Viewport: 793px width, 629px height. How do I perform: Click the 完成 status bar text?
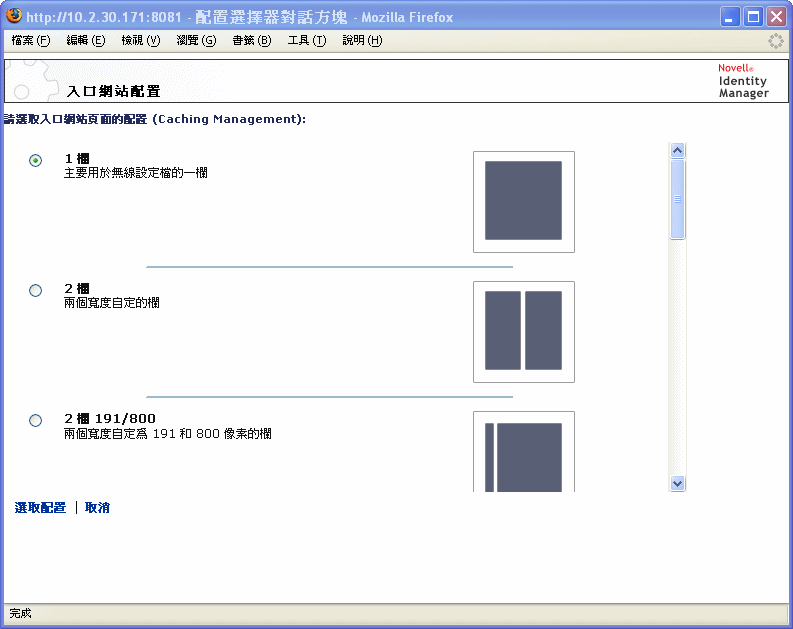pyautogui.click(x=21, y=613)
